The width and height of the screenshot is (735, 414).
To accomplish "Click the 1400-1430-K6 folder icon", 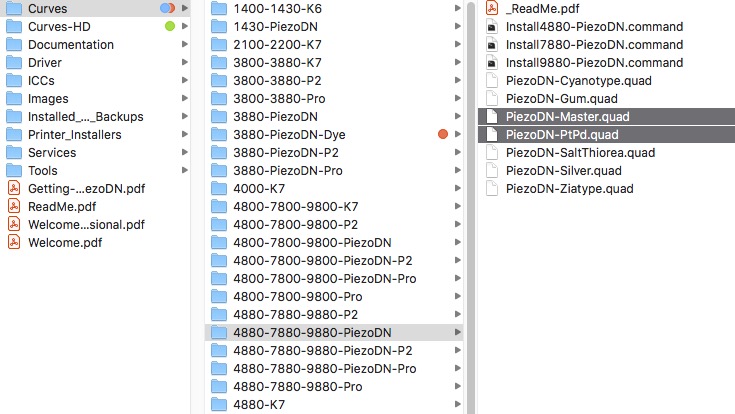I will [x=220, y=8].
